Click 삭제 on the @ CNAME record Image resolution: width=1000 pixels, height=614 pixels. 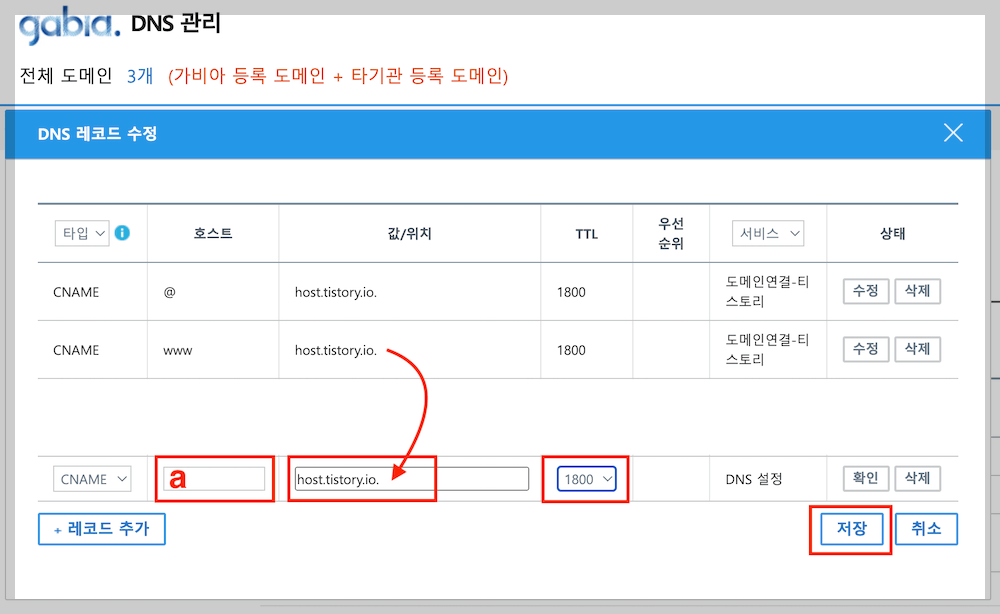click(917, 291)
